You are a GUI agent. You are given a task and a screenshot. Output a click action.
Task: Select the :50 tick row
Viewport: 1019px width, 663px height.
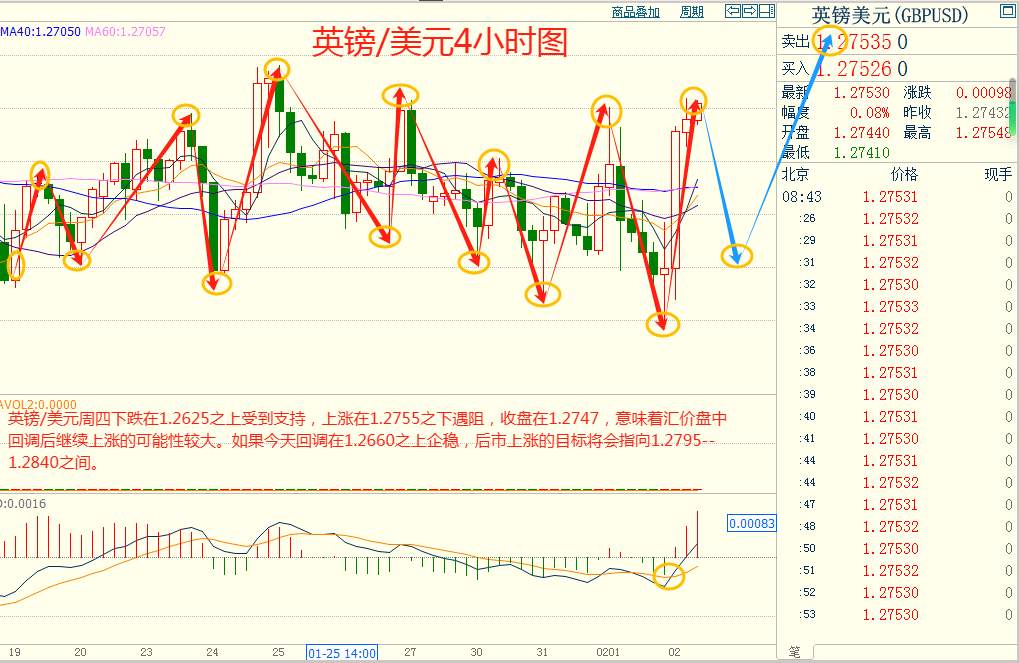(x=897, y=548)
